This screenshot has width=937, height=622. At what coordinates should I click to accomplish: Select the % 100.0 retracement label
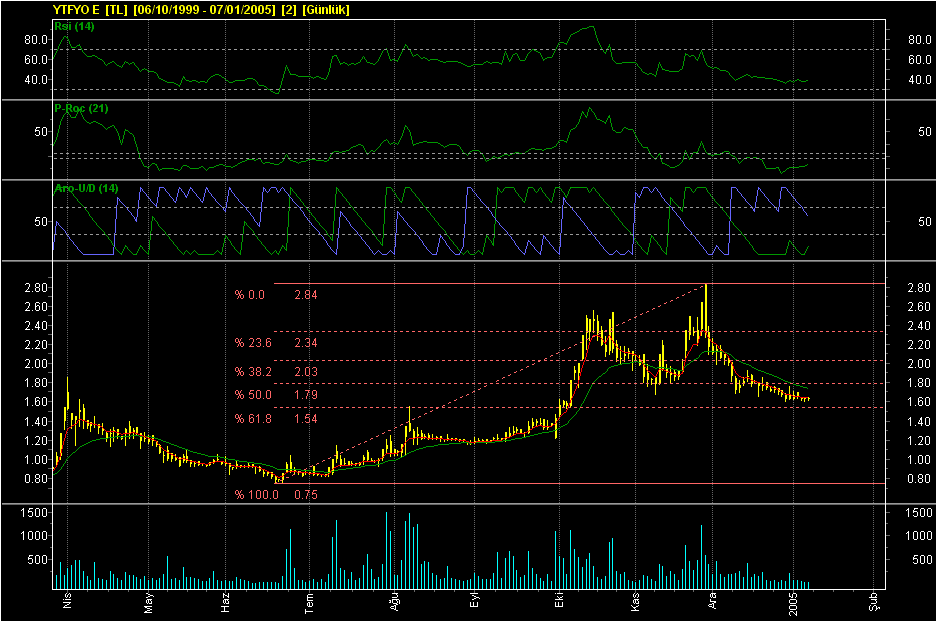coord(256,495)
